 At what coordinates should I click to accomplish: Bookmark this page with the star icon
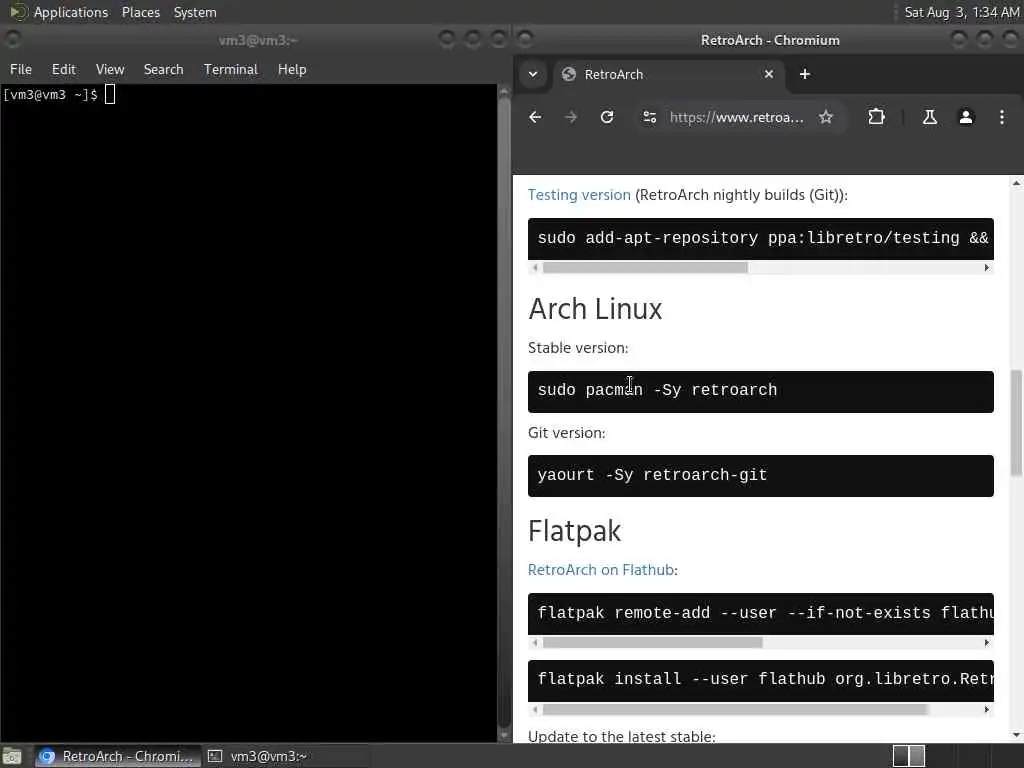[825, 117]
